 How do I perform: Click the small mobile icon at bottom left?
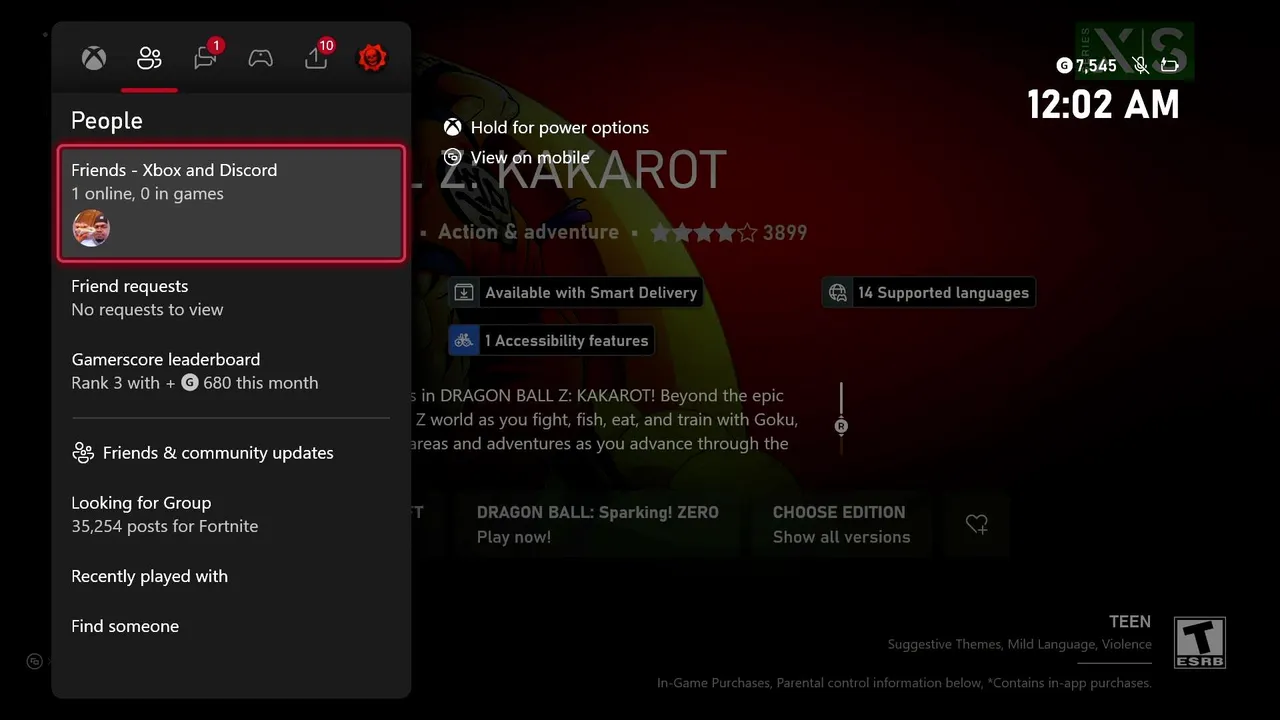pyautogui.click(x=34, y=661)
